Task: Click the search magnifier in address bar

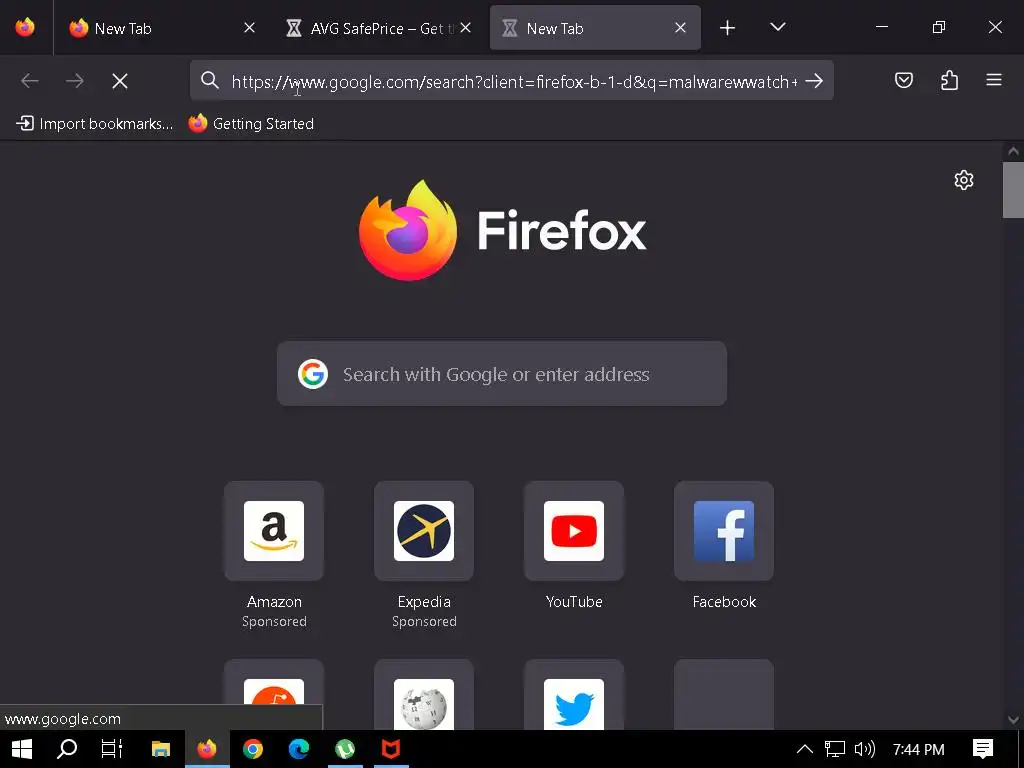Action: tap(210, 80)
